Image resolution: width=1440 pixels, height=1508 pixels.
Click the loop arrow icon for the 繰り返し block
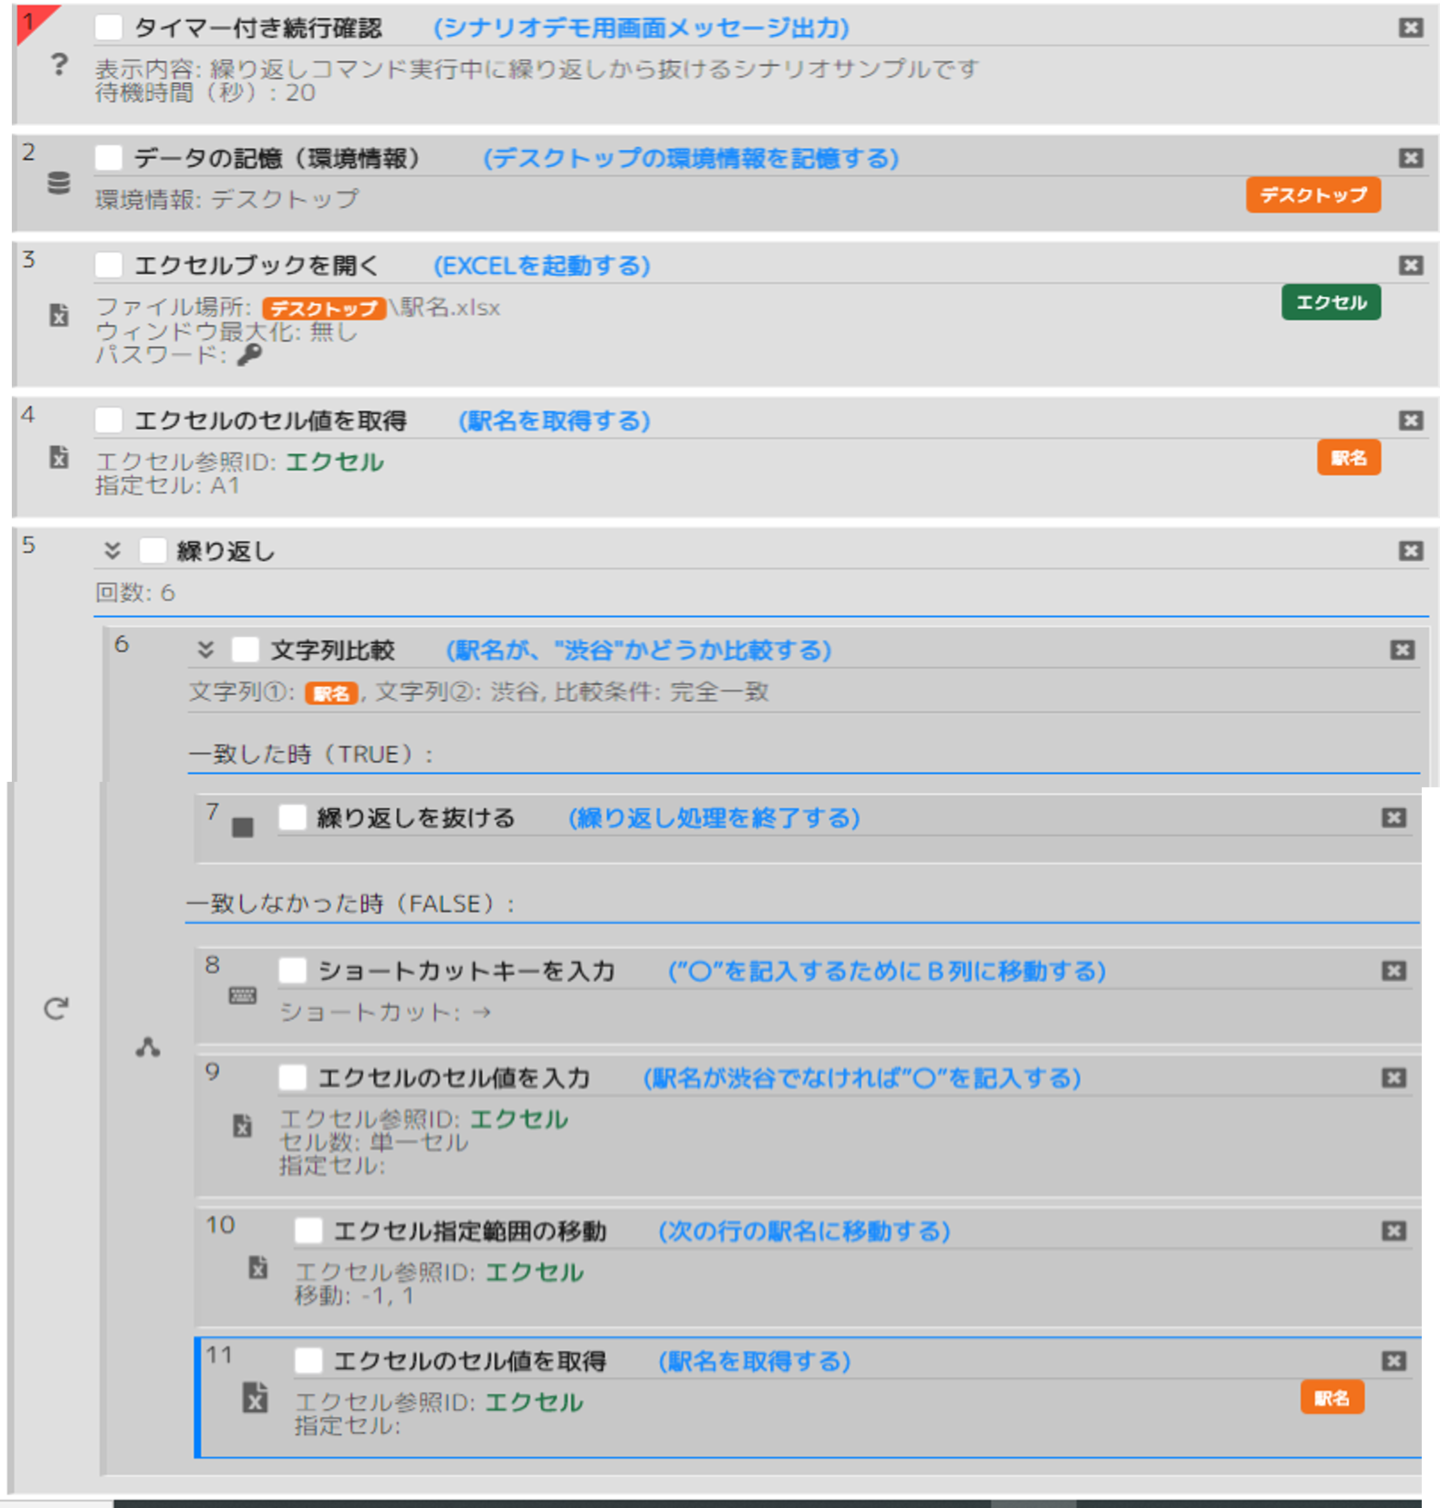pos(56,1009)
